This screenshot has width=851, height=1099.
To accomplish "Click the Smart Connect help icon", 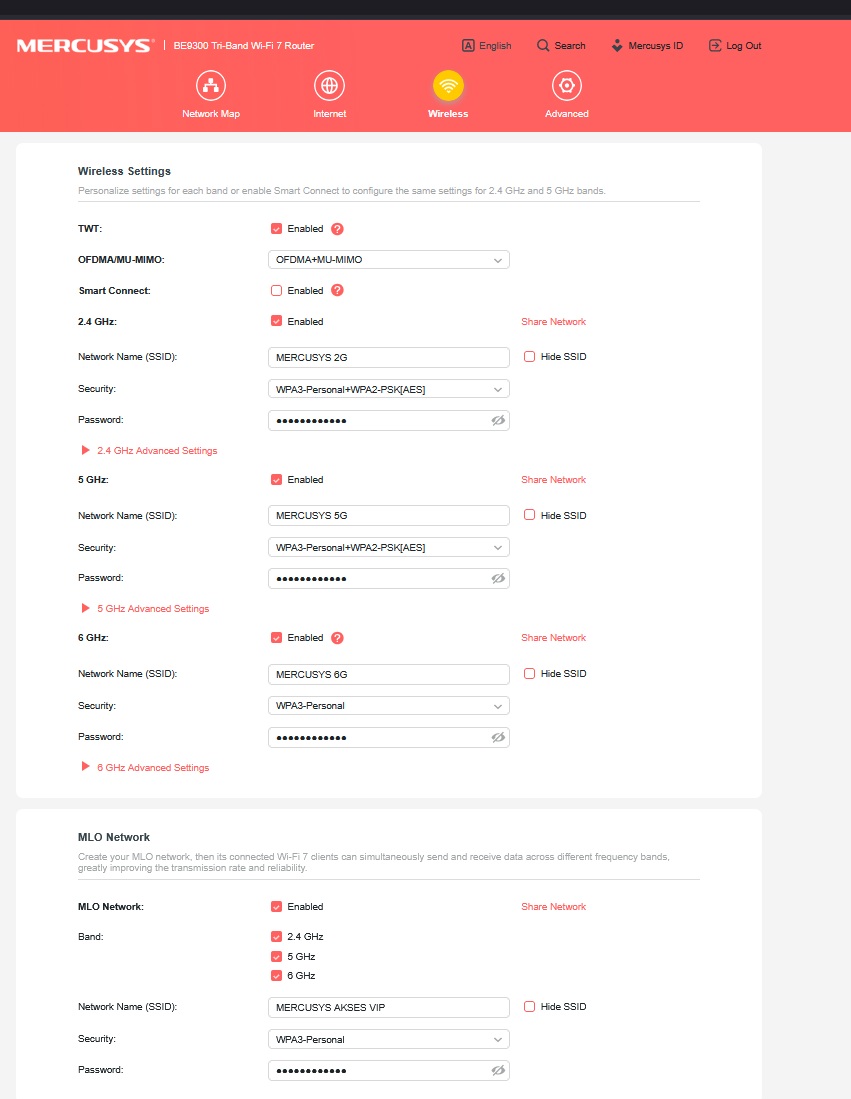I will (337, 290).
